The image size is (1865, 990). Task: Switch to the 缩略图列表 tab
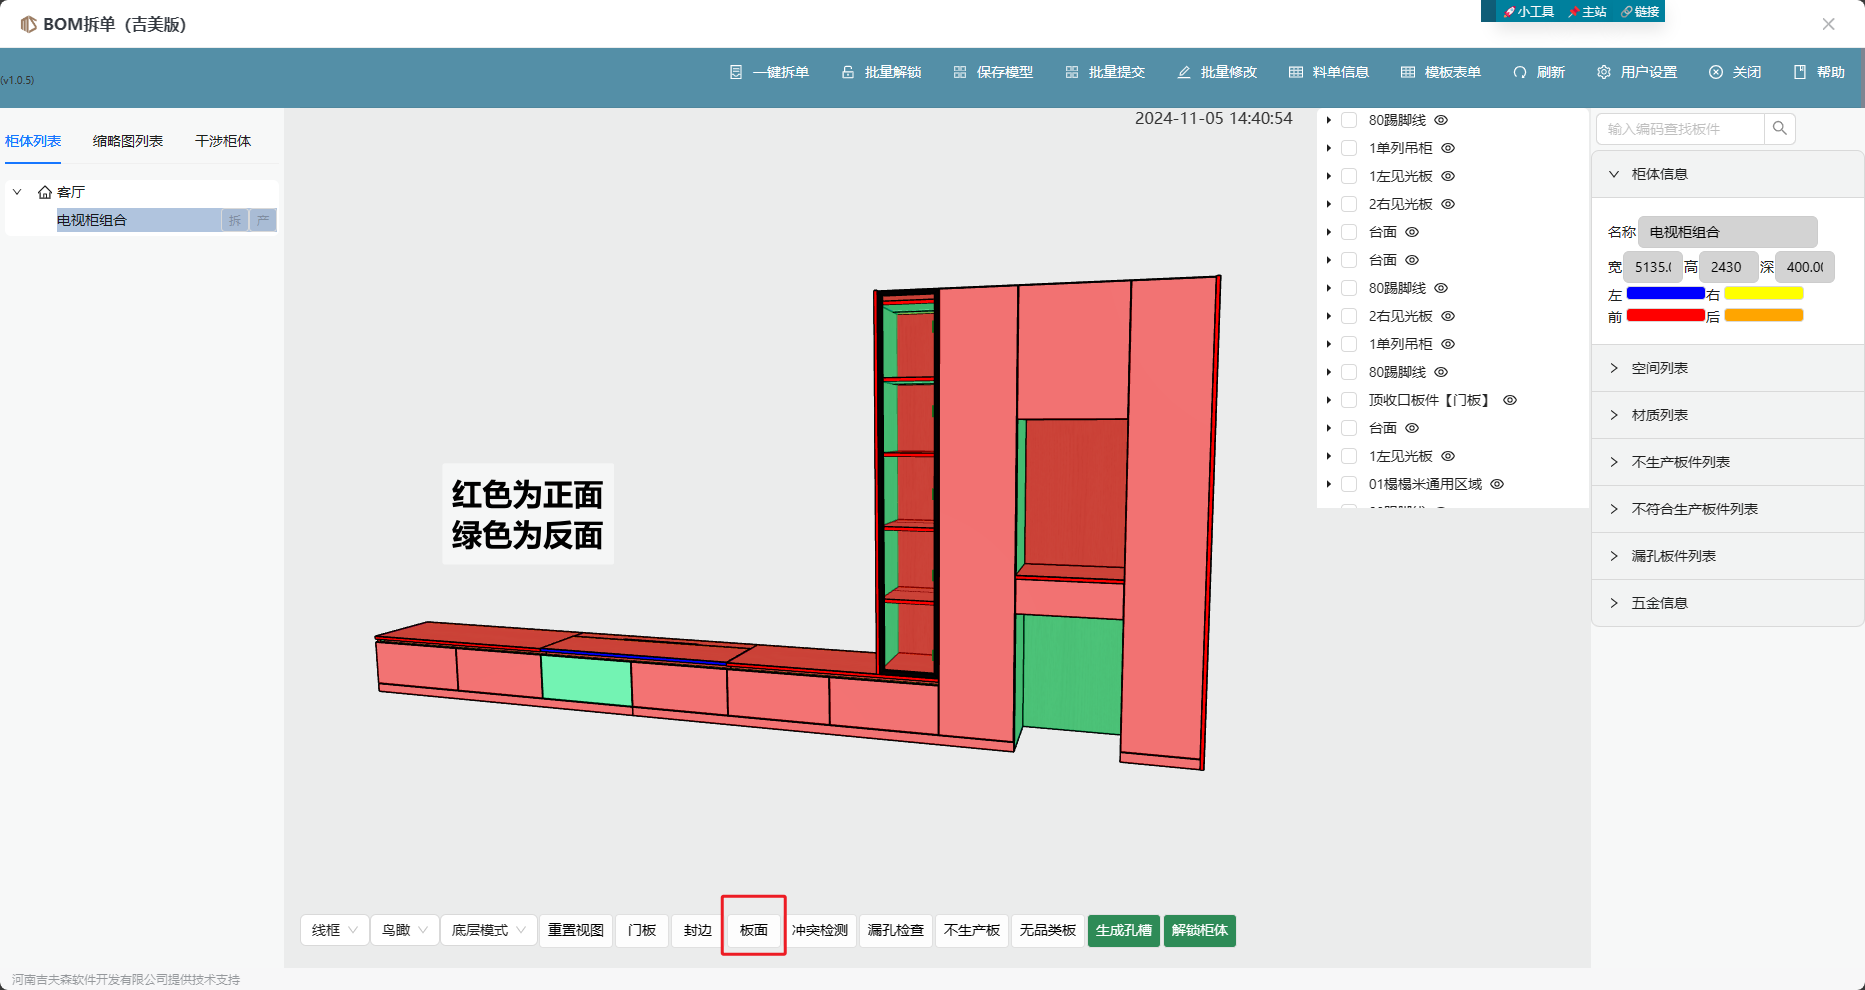point(128,141)
